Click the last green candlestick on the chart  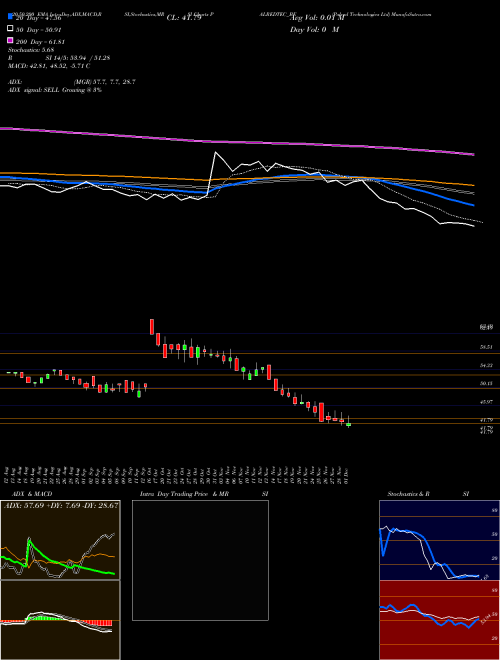pos(348,425)
